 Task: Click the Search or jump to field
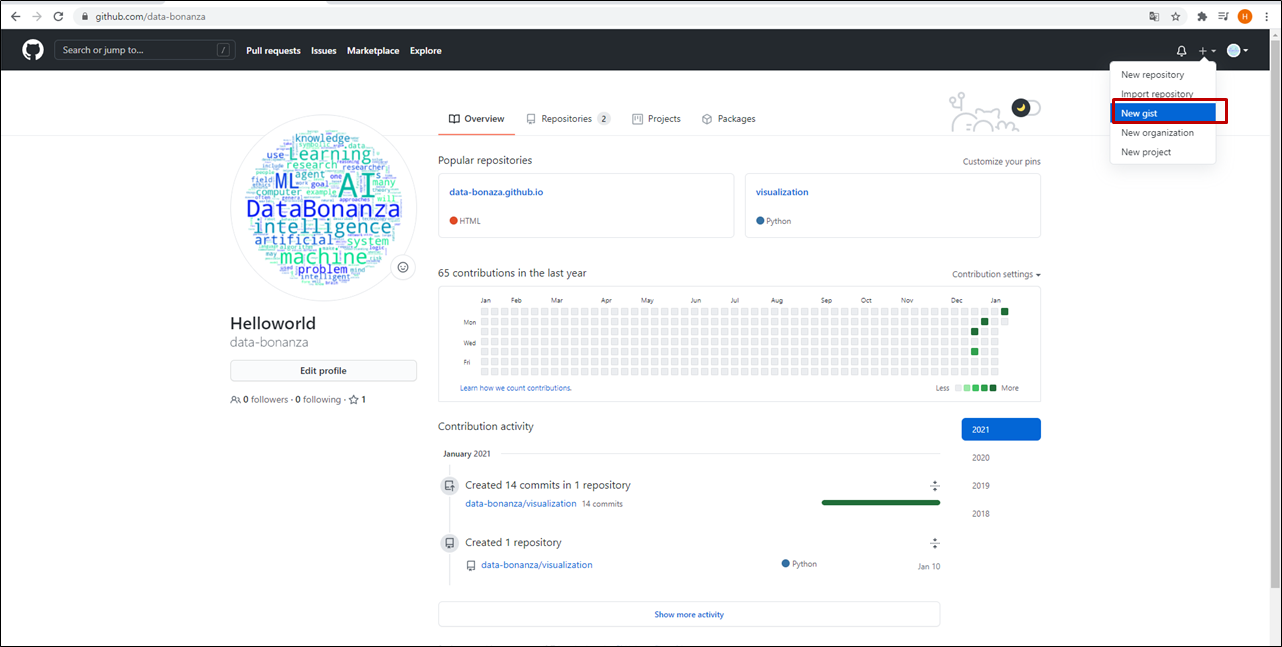click(x=145, y=50)
